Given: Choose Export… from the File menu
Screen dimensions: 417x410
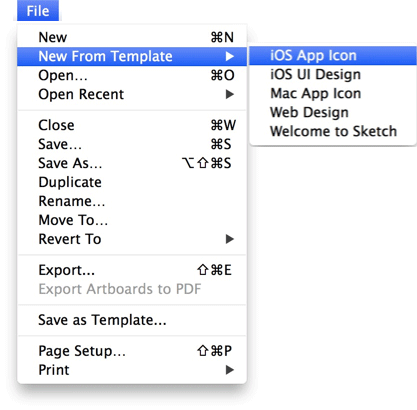Looking at the screenshot, I should [132, 270].
